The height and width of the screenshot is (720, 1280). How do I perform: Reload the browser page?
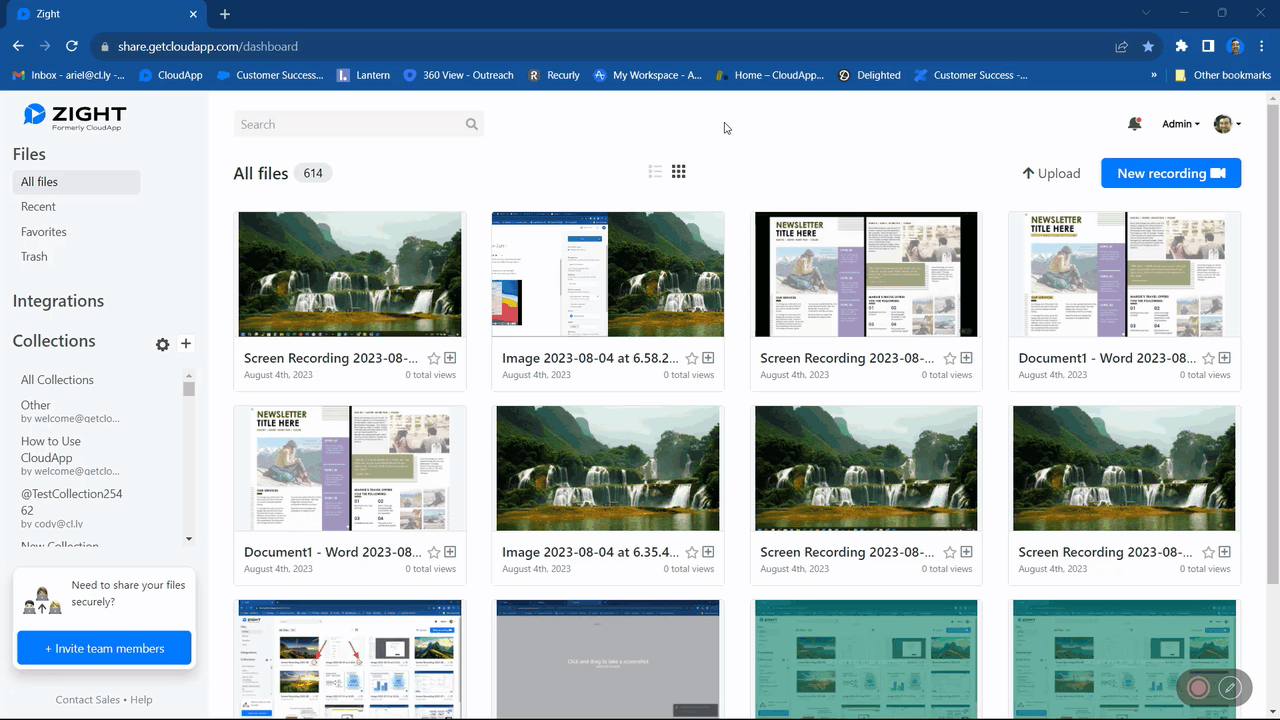pyautogui.click(x=72, y=46)
